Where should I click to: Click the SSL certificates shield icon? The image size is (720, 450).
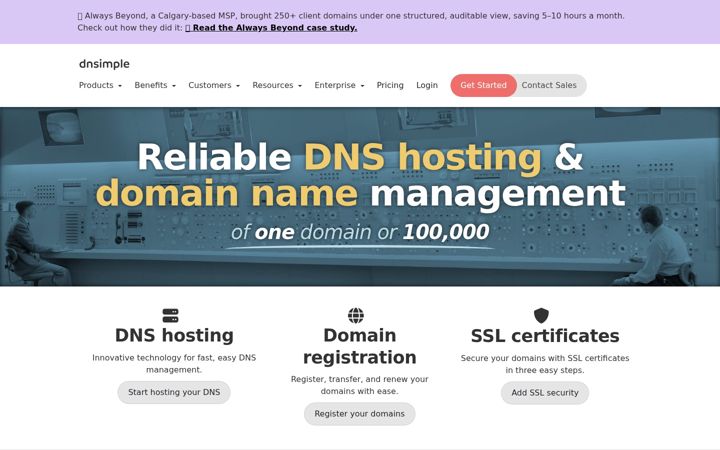(x=541, y=315)
